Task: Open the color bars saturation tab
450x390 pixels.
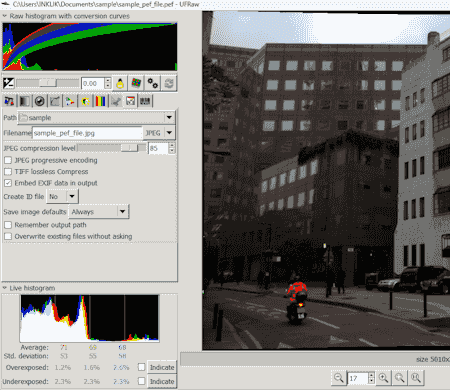Action: 100,101
